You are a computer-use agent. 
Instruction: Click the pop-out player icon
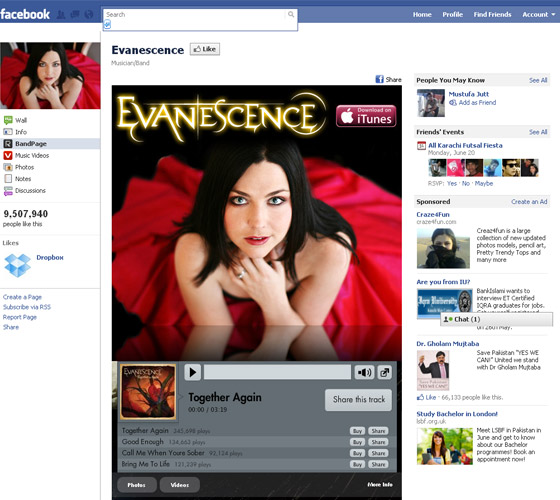(x=384, y=372)
